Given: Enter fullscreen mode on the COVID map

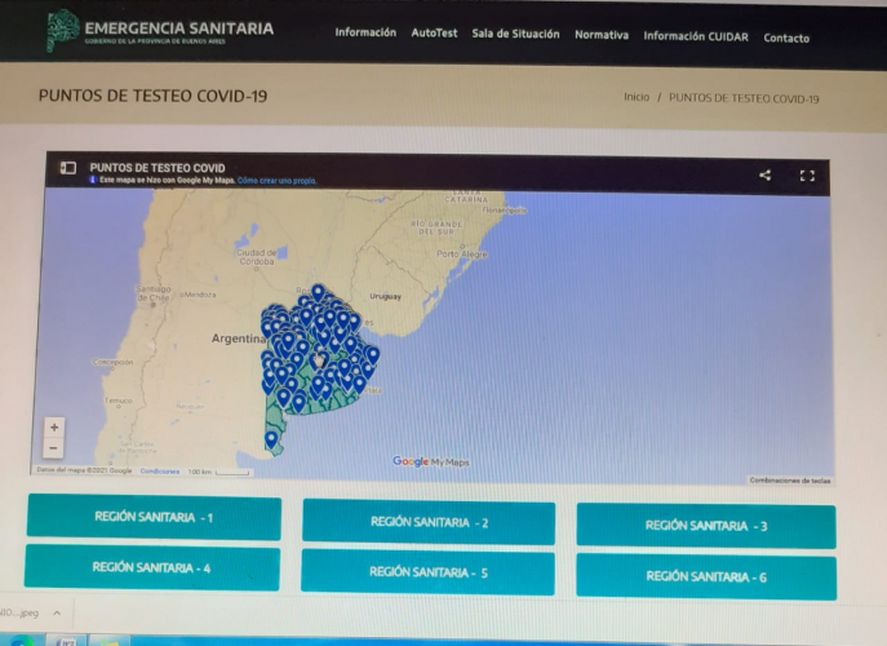Looking at the screenshot, I should (808, 175).
